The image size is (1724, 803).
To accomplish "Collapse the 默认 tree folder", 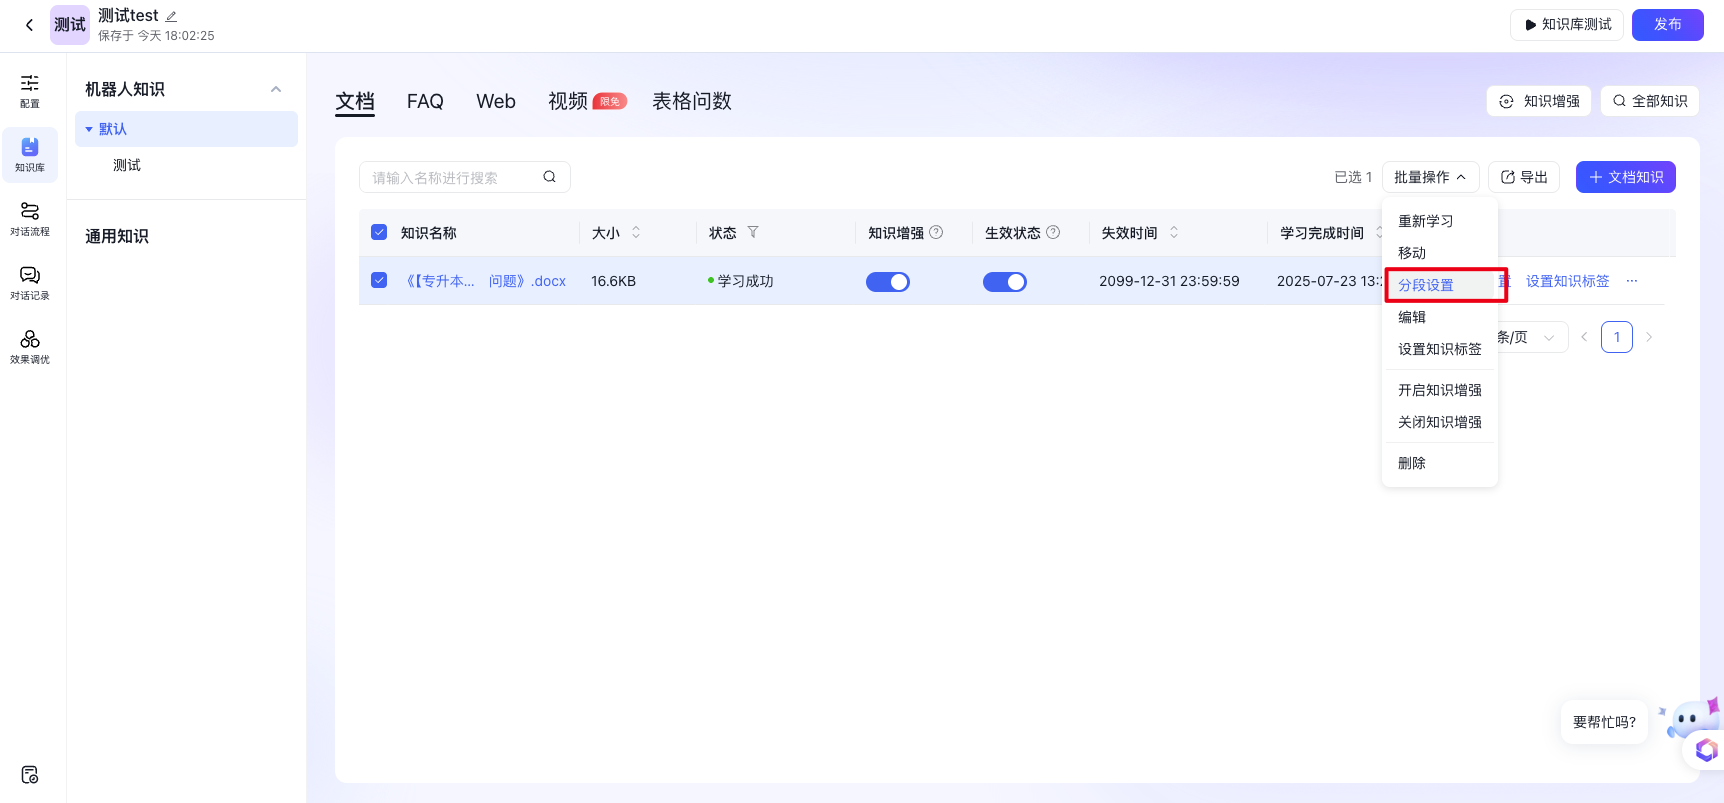I will (x=89, y=129).
